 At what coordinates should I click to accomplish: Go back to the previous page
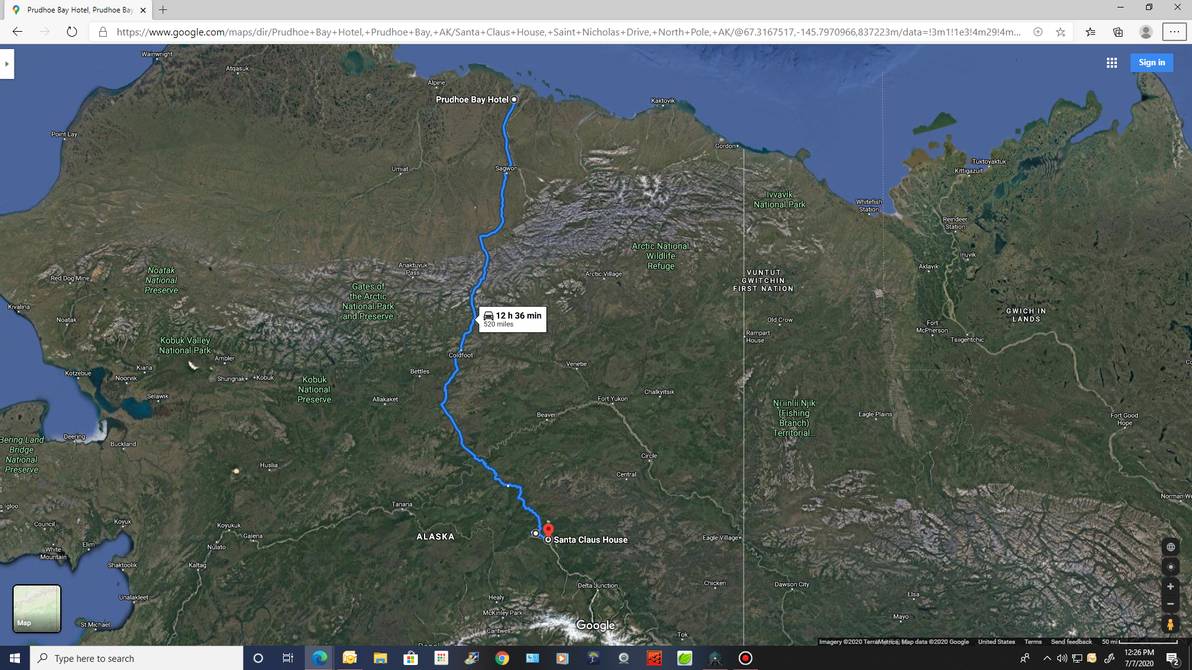click(x=17, y=32)
